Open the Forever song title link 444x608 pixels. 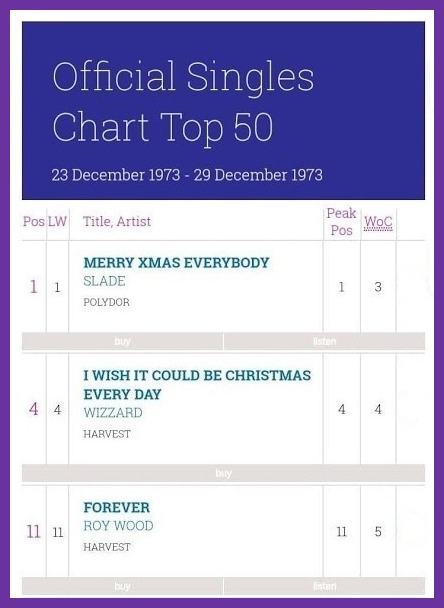point(117,508)
